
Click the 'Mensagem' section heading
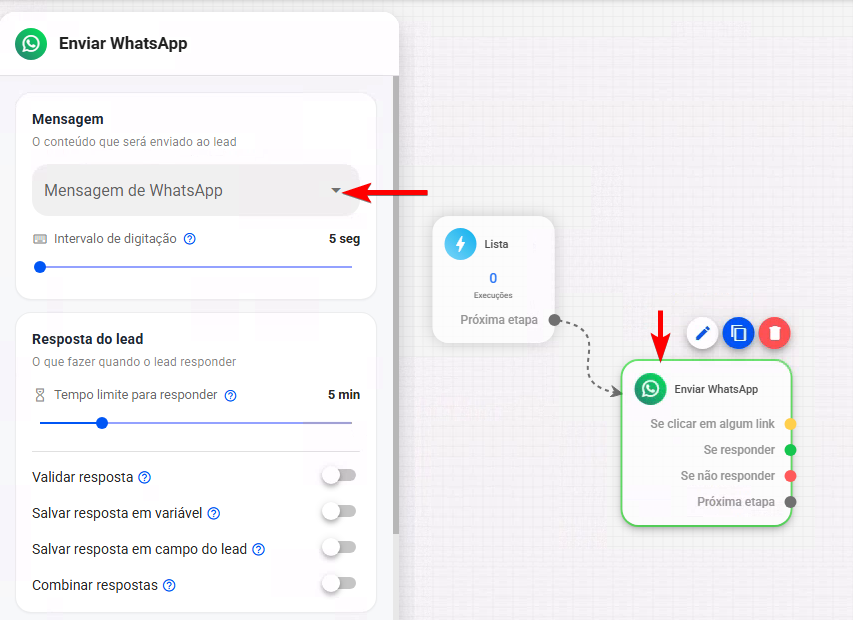coord(68,119)
